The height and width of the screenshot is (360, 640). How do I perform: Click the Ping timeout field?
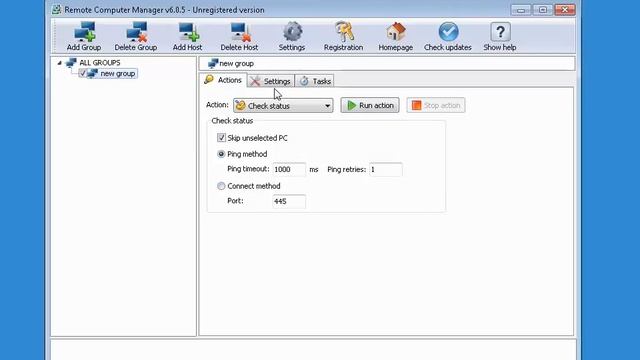click(x=289, y=169)
